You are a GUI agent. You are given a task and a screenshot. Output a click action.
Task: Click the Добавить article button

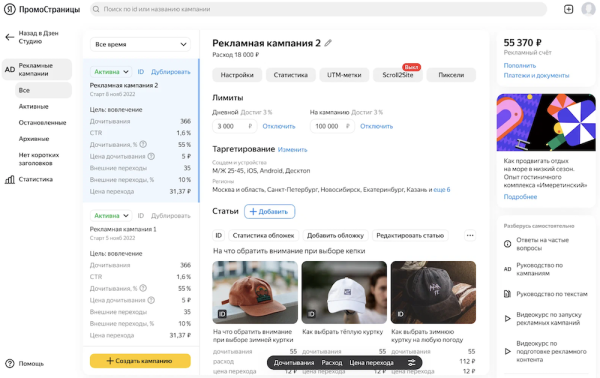[269, 211]
